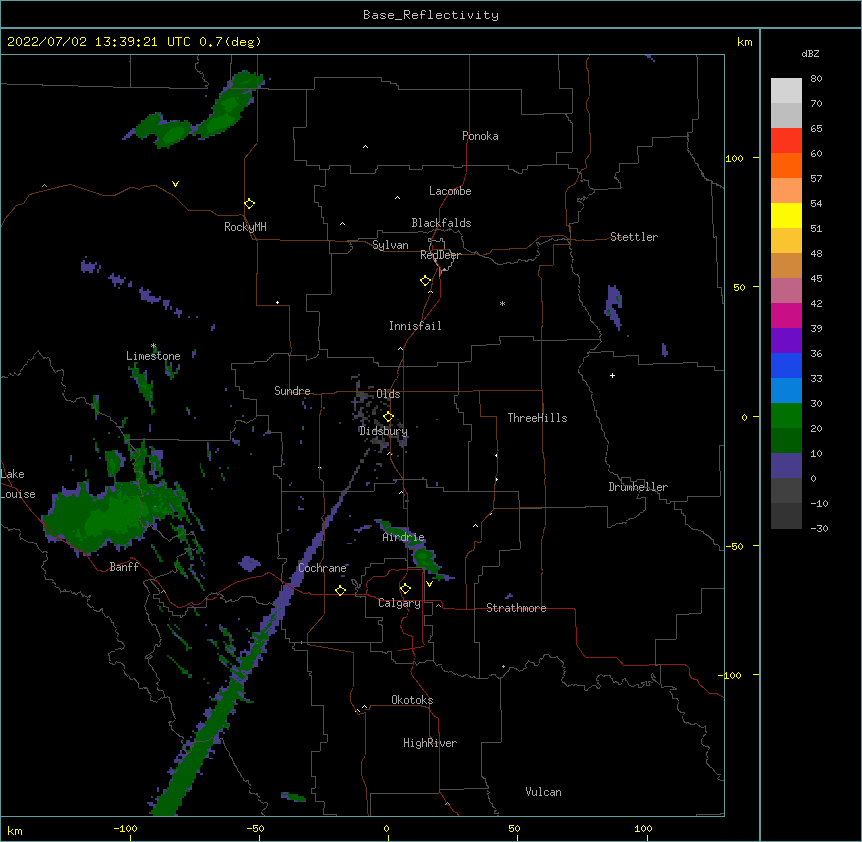The image size is (862, 842).
Task: Click the 39 dBZ magenta color swatch
Action: tap(786, 315)
